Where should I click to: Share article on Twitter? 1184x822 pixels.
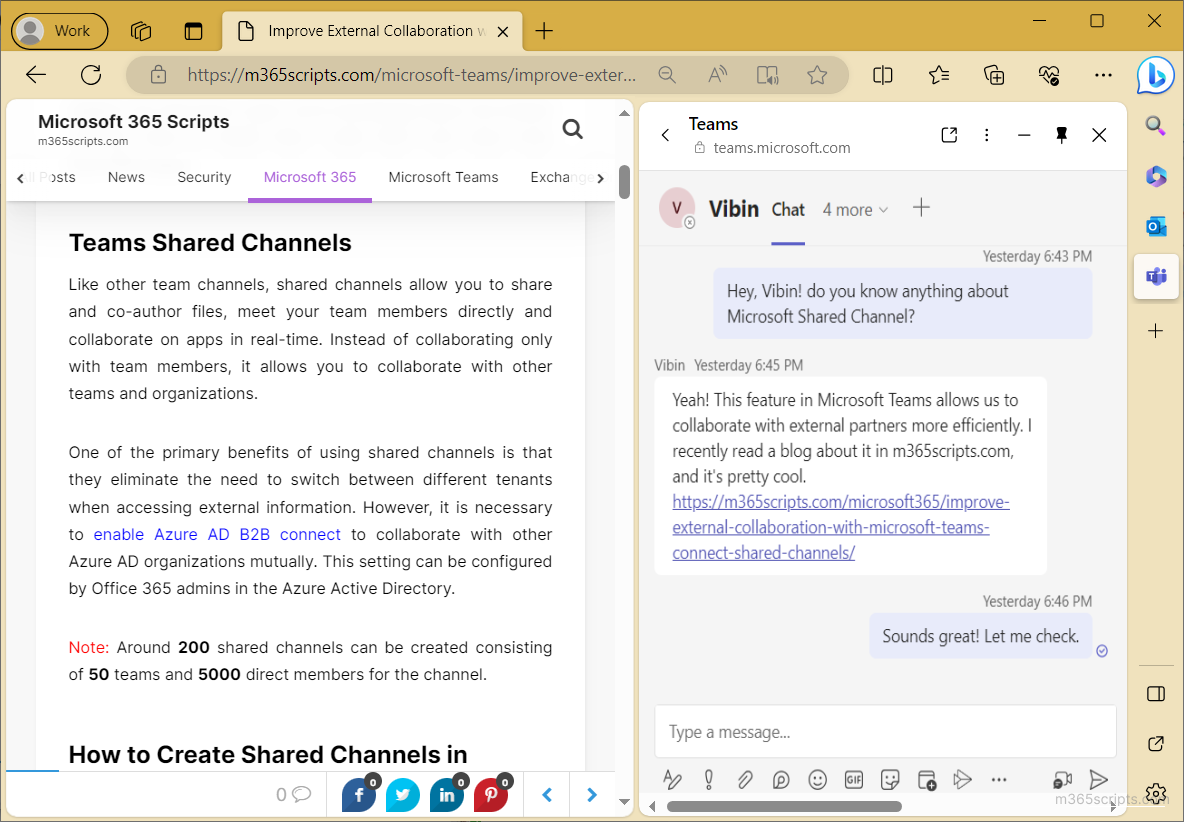pyautogui.click(x=402, y=794)
